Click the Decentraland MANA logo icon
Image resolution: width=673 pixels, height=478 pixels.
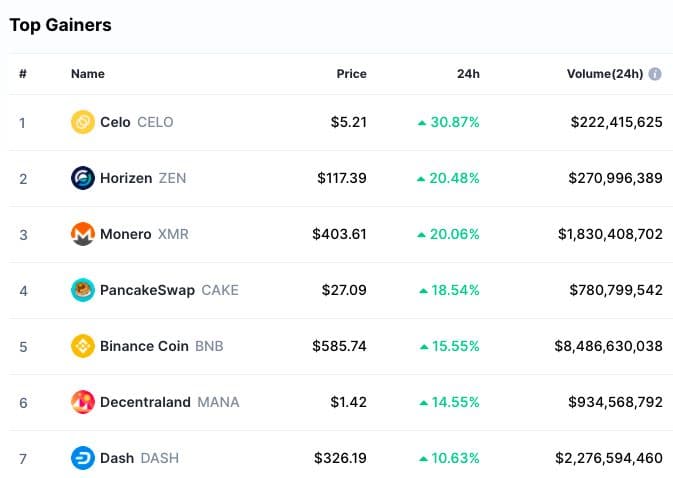point(83,402)
